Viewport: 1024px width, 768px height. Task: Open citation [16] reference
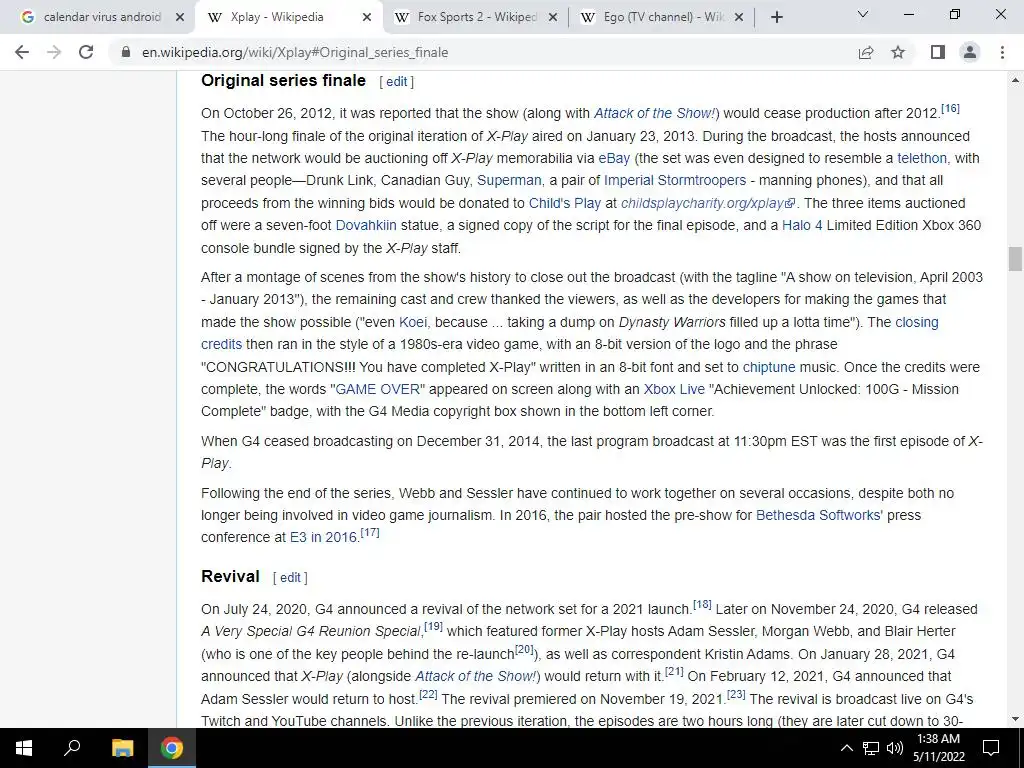pos(950,108)
